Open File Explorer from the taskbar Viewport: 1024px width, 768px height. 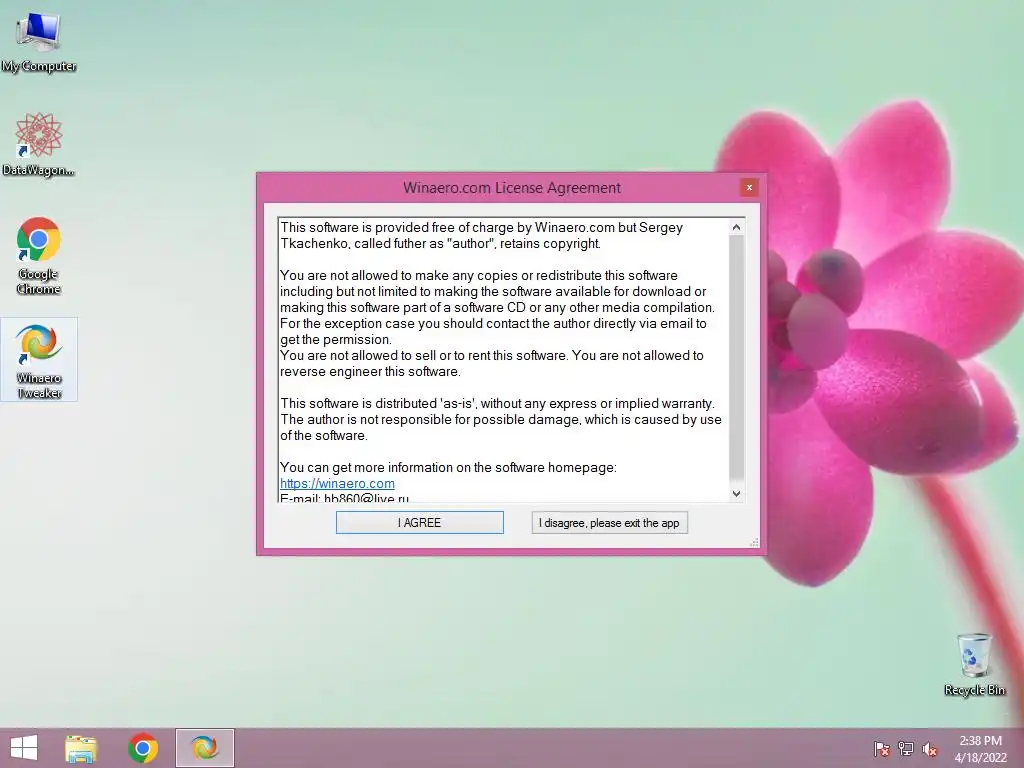81,748
